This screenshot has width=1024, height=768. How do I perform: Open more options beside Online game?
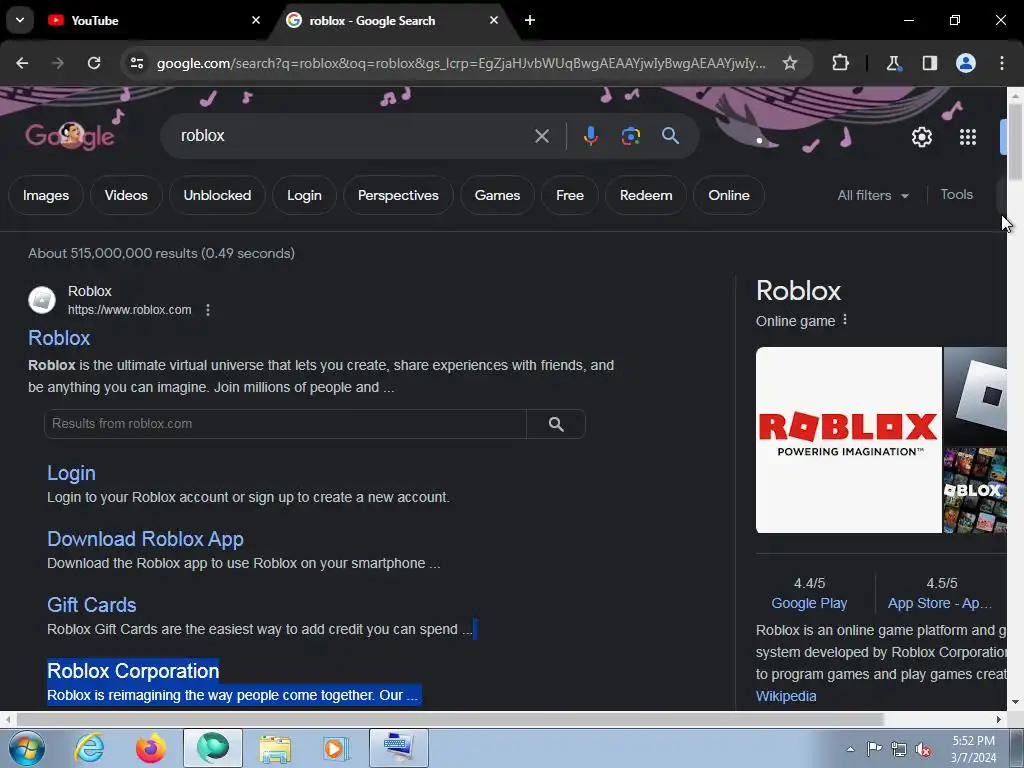pos(845,320)
